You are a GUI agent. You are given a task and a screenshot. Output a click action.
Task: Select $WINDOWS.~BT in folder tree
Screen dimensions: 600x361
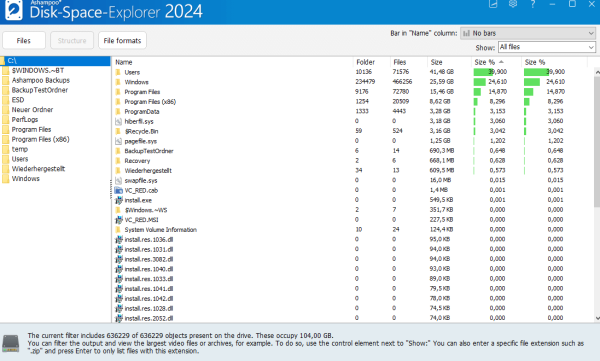coord(38,70)
